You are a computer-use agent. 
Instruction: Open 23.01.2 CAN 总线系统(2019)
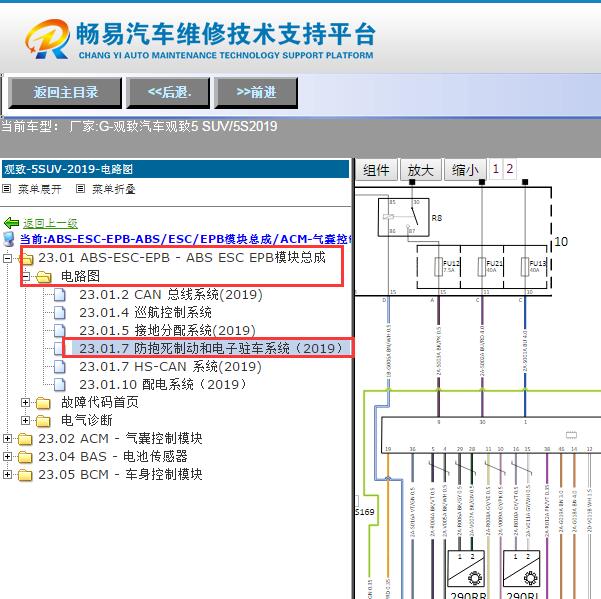point(171,295)
